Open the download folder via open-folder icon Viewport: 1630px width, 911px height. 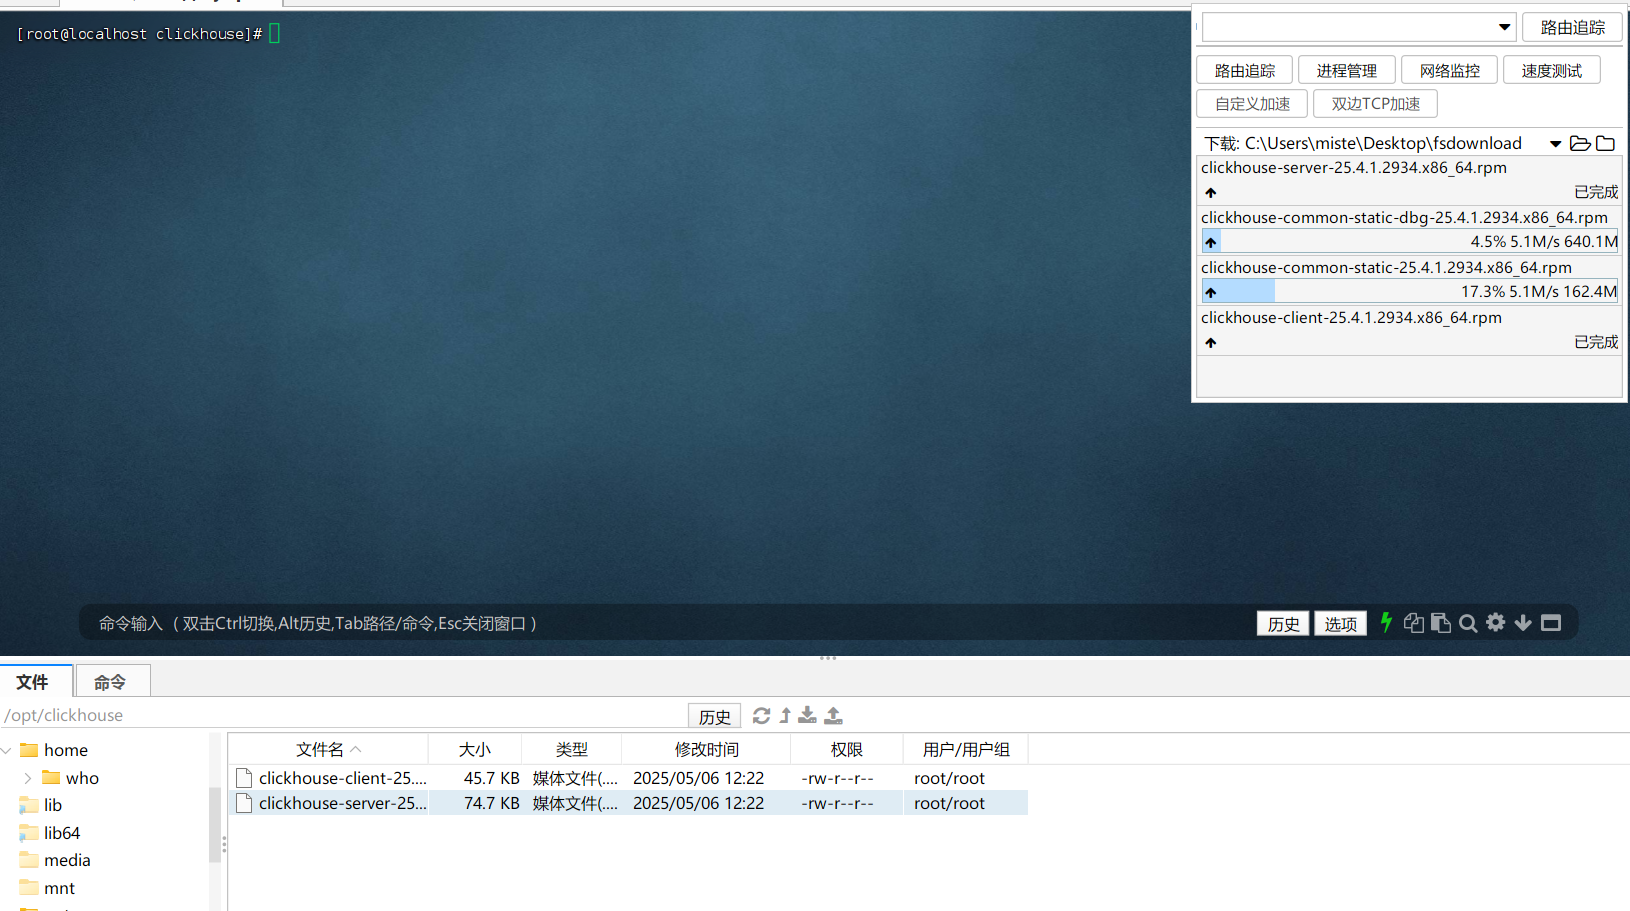click(1580, 143)
